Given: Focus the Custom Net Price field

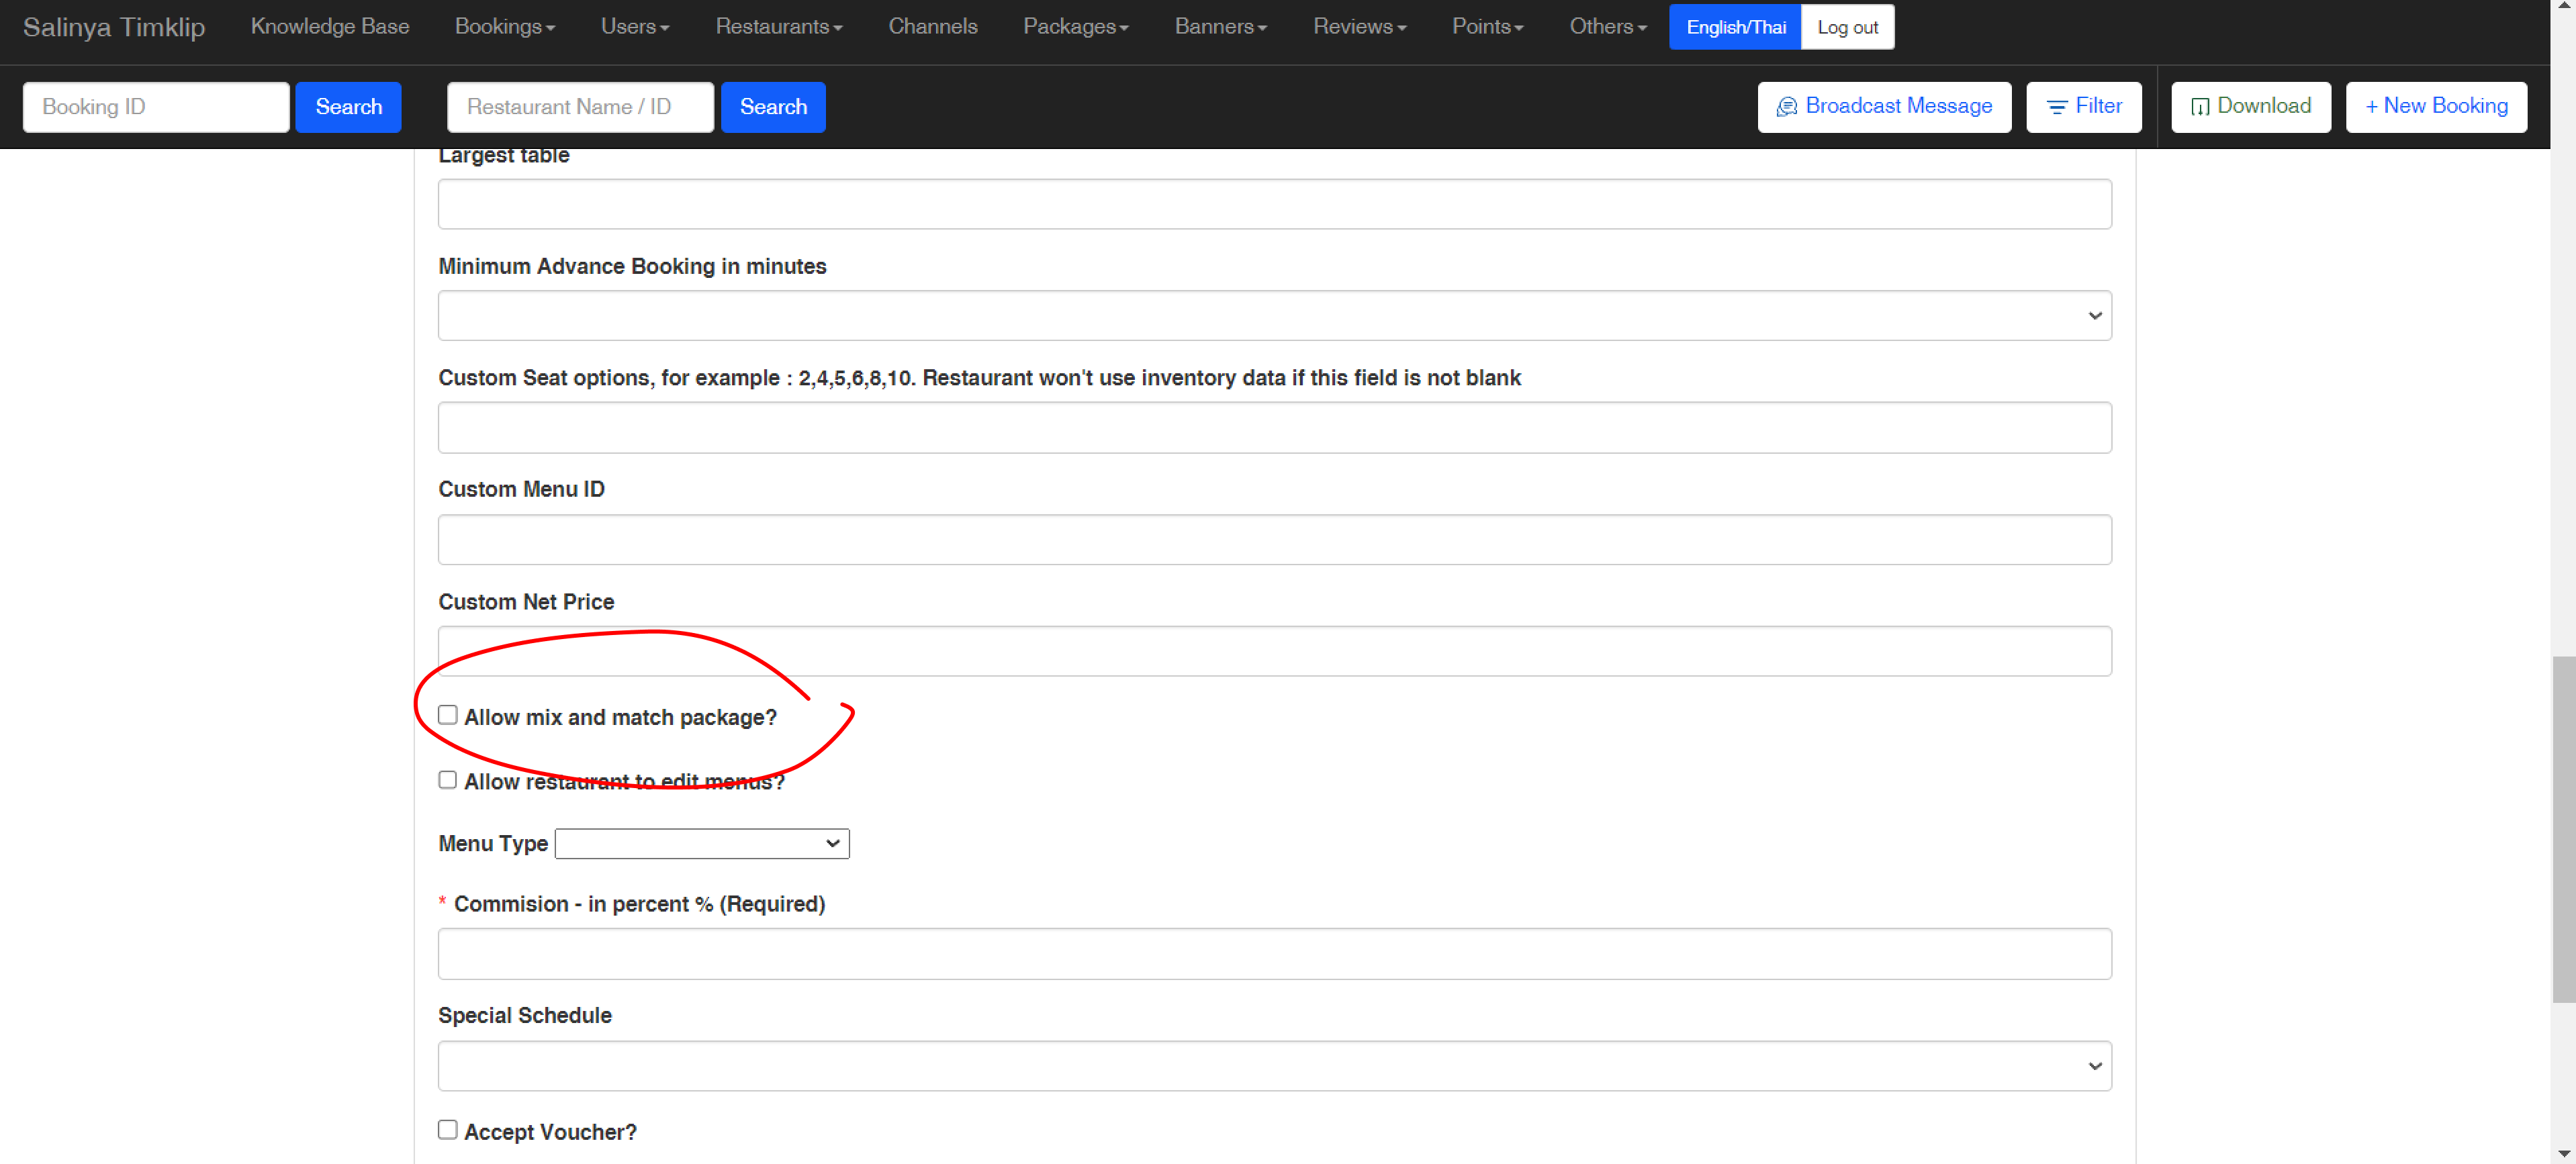Looking at the screenshot, I should tap(1274, 652).
